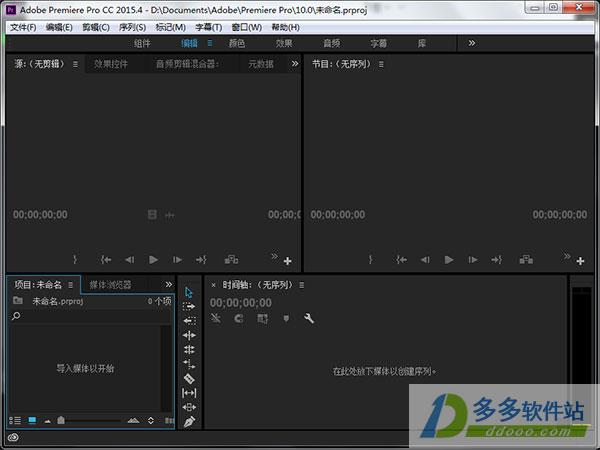Open button editor plus in Source monitor
The width and height of the screenshot is (600, 450).
(x=288, y=261)
